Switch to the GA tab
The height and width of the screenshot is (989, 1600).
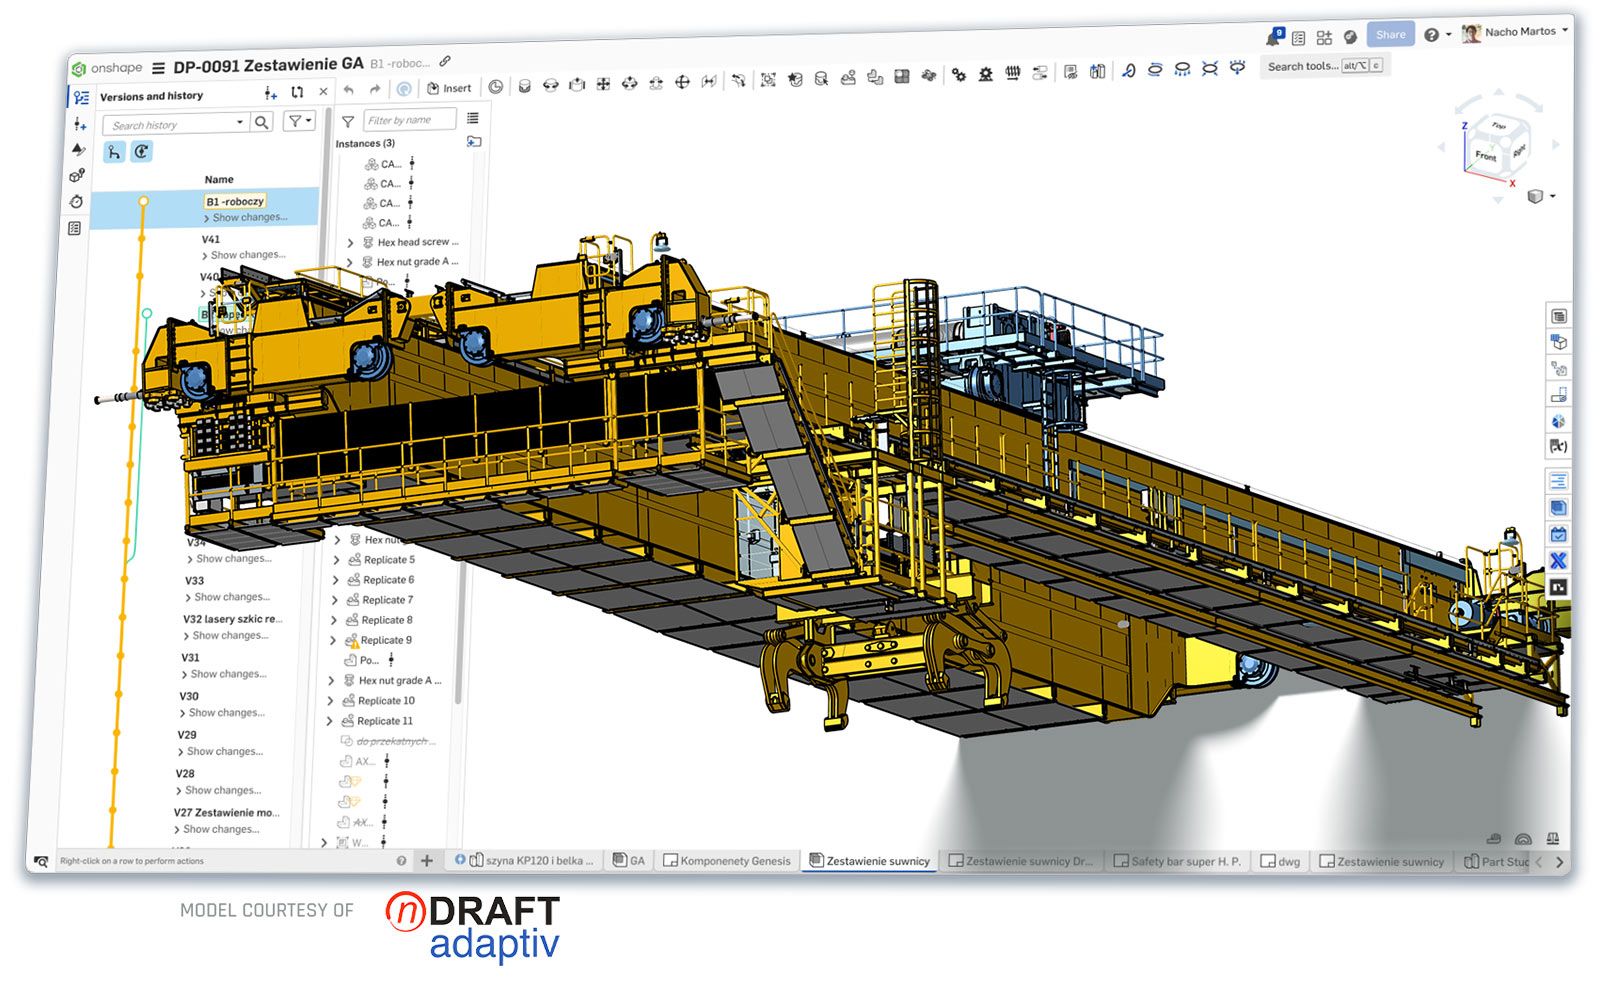[629, 860]
